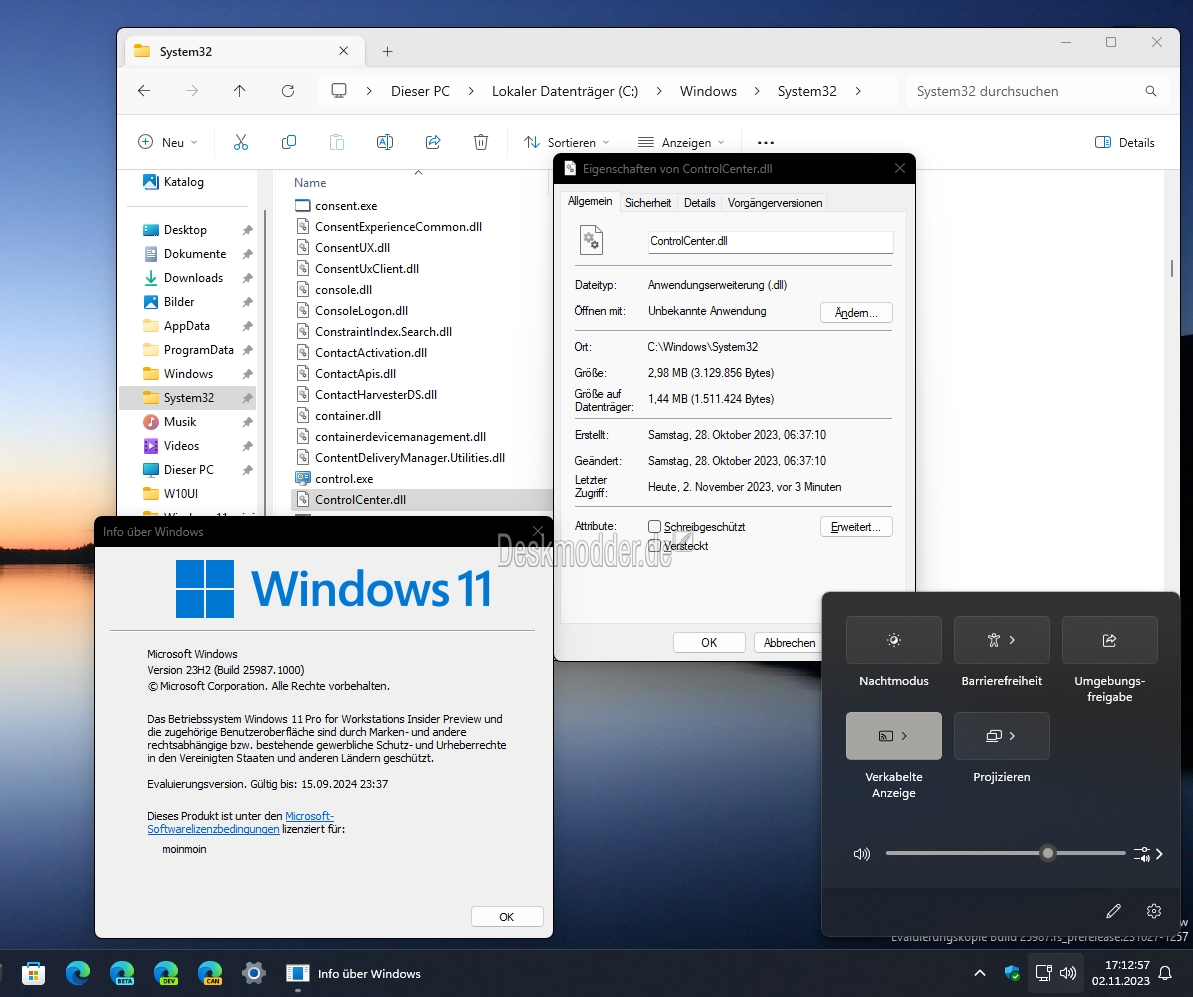Switch to the Sicherheit tab
The width and height of the screenshot is (1193, 997).
pyautogui.click(x=647, y=202)
